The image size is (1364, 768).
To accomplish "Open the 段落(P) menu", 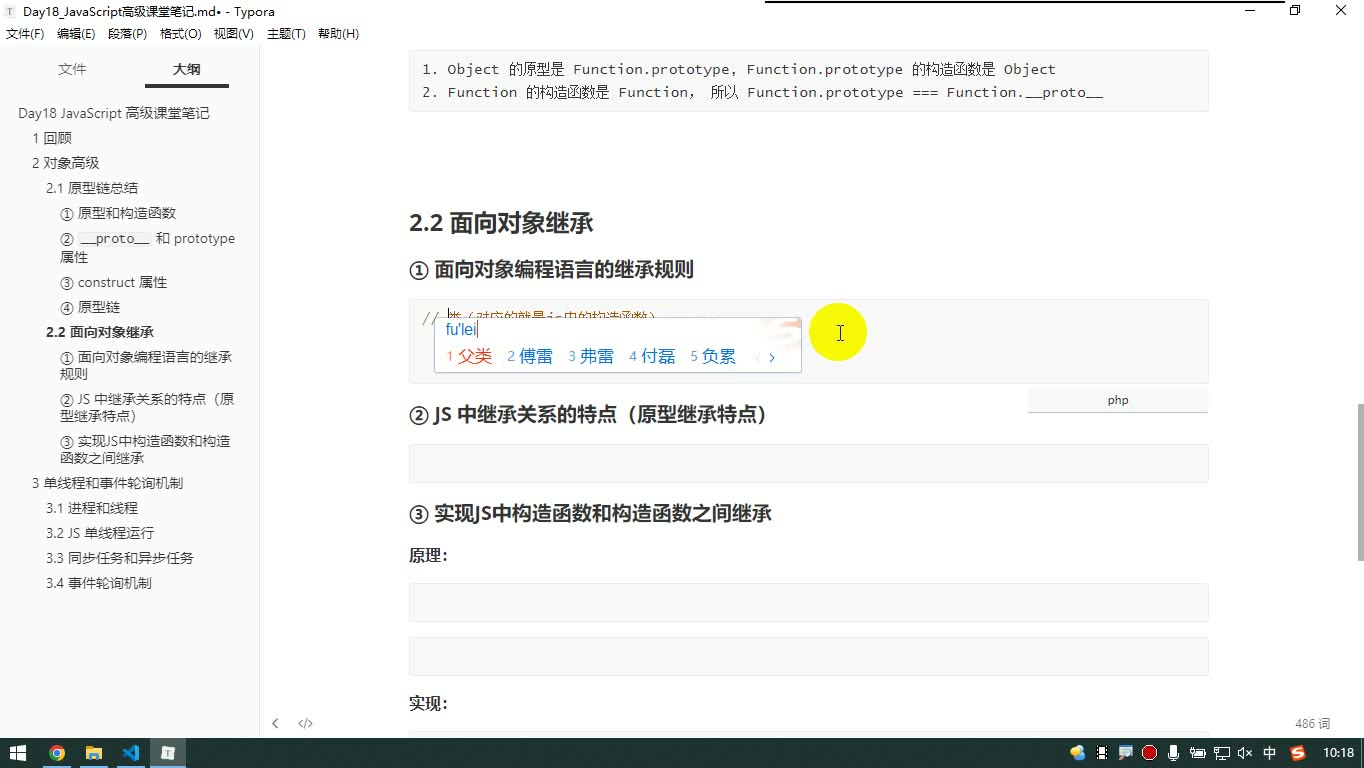I will tap(127, 34).
